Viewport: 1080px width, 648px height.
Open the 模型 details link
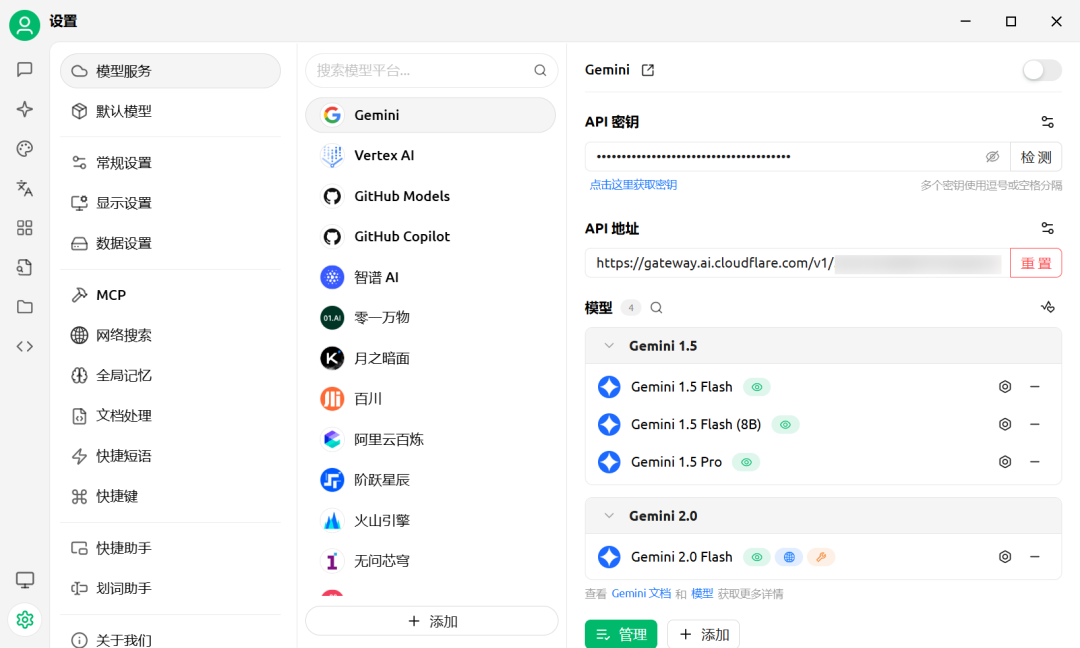702,594
